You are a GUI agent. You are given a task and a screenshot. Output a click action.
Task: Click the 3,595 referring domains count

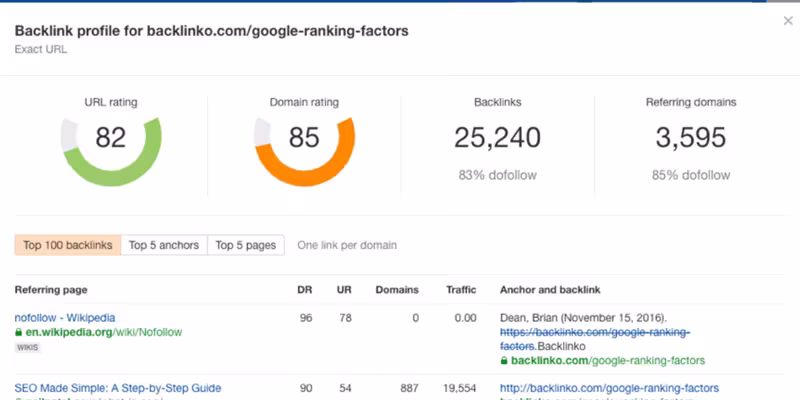[x=691, y=138]
